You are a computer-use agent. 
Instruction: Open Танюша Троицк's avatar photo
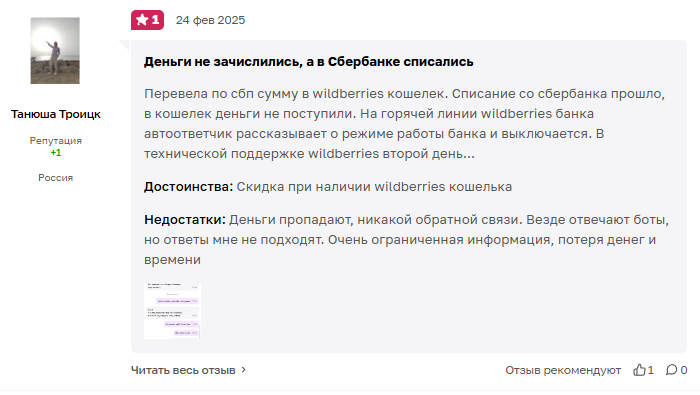55,50
